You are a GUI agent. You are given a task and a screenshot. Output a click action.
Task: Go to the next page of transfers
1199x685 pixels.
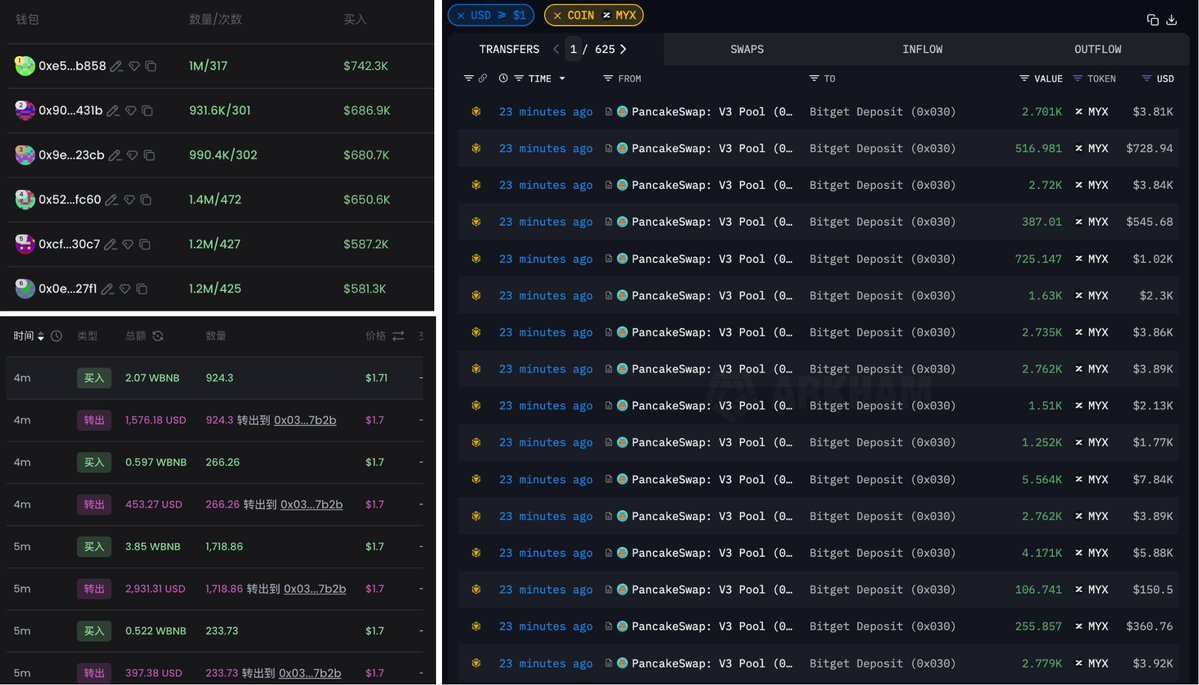pyautogui.click(x=623, y=49)
